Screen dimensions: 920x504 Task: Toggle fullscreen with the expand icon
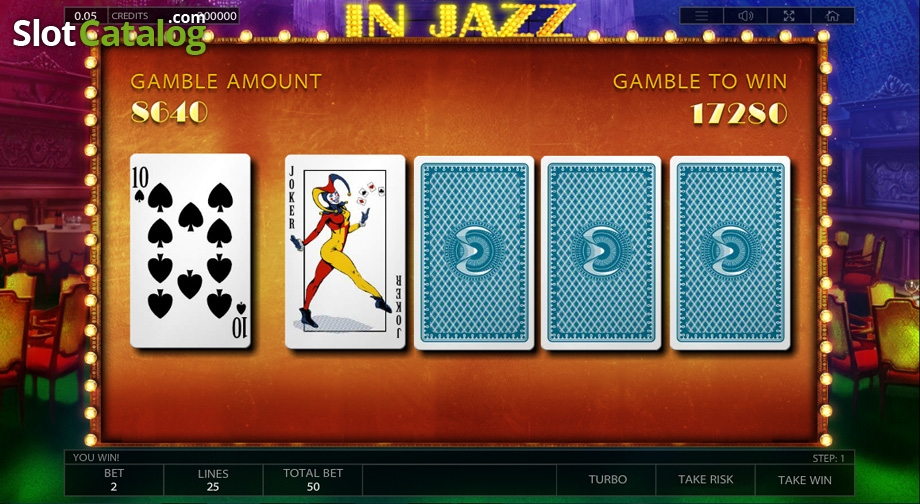[789, 16]
